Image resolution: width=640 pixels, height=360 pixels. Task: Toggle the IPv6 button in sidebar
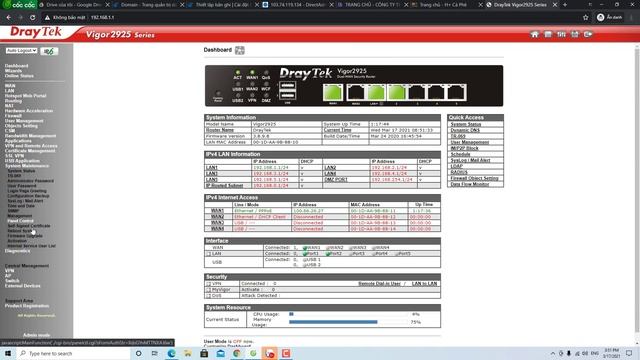[49, 51]
